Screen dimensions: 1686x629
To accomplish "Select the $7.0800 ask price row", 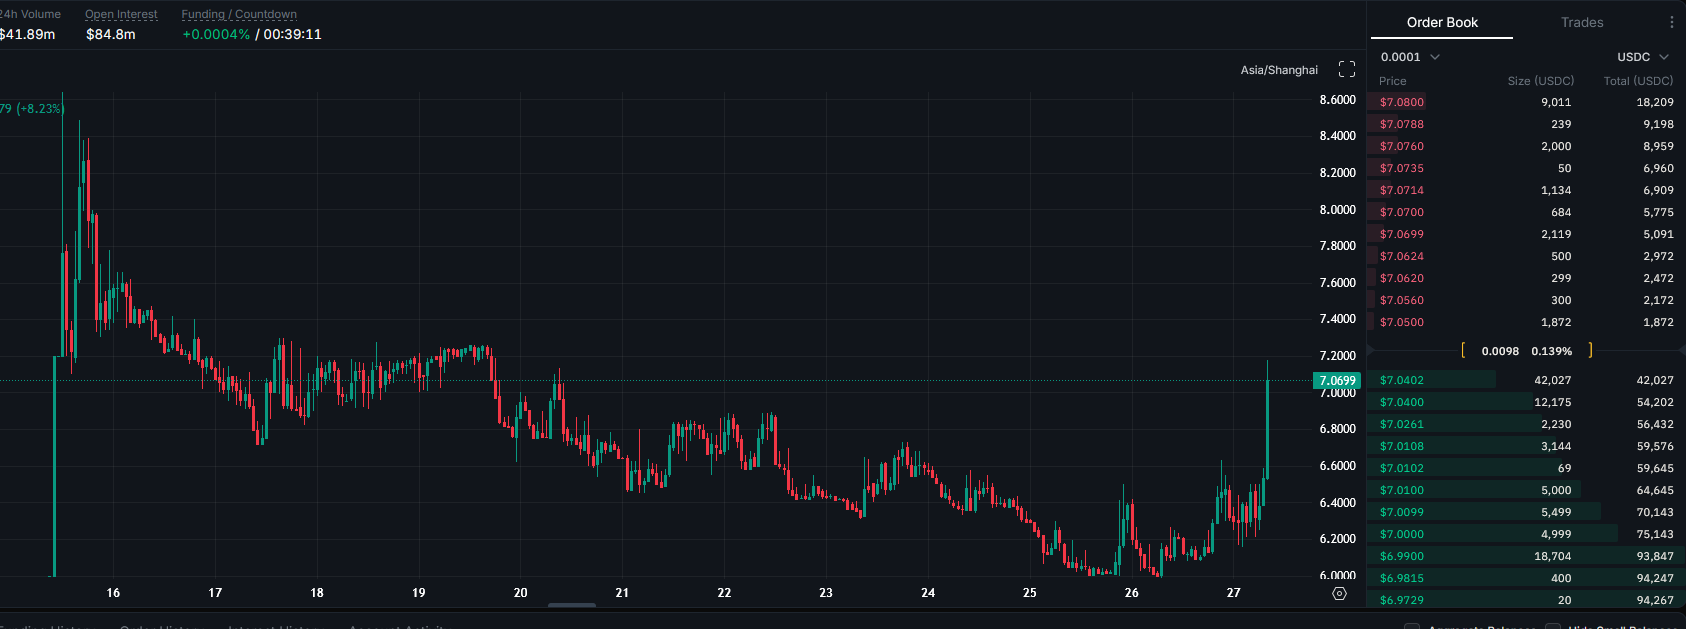I will (1526, 102).
